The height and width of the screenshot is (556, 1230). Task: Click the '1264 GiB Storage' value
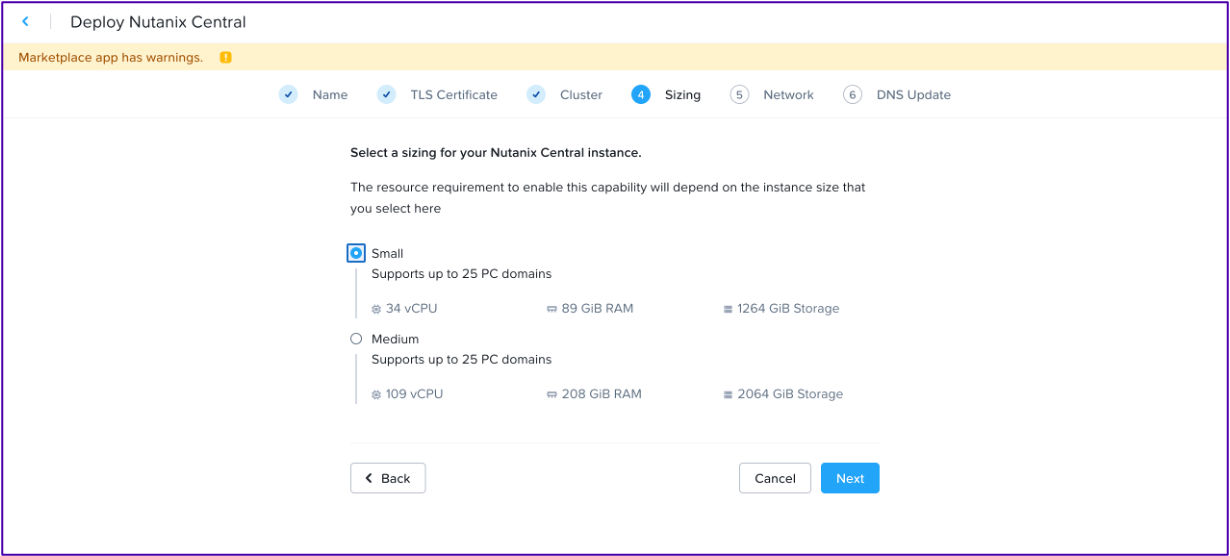click(788, 309)
